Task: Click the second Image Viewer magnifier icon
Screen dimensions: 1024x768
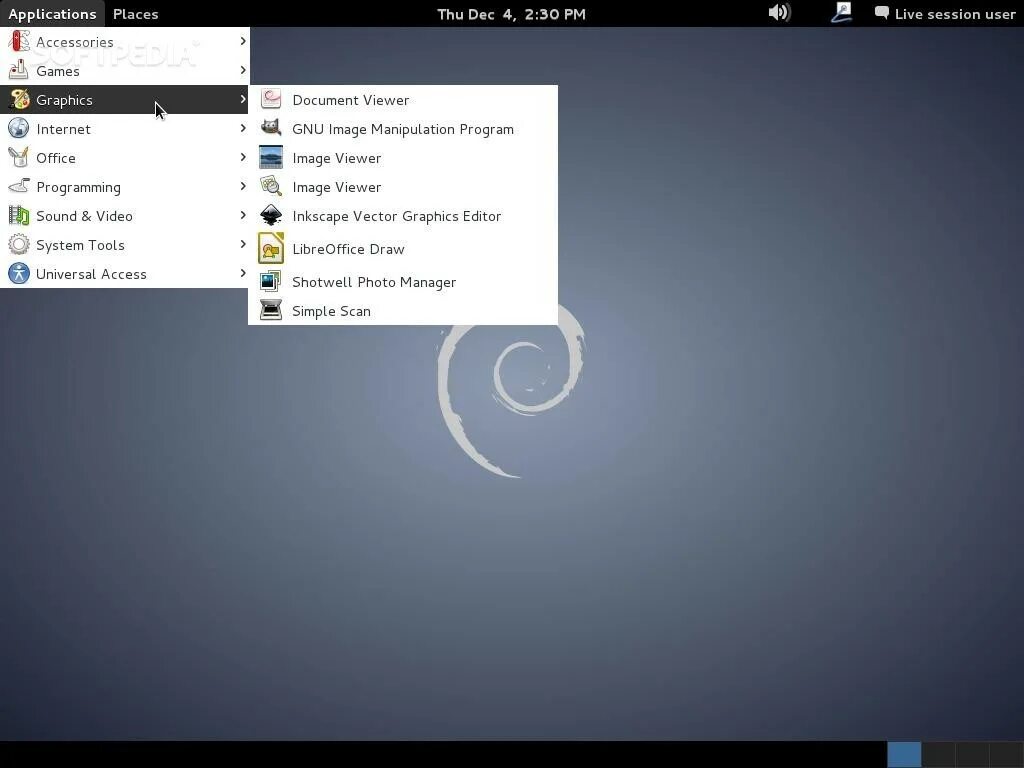Action: pyautogui.click(x=271, y=187)
